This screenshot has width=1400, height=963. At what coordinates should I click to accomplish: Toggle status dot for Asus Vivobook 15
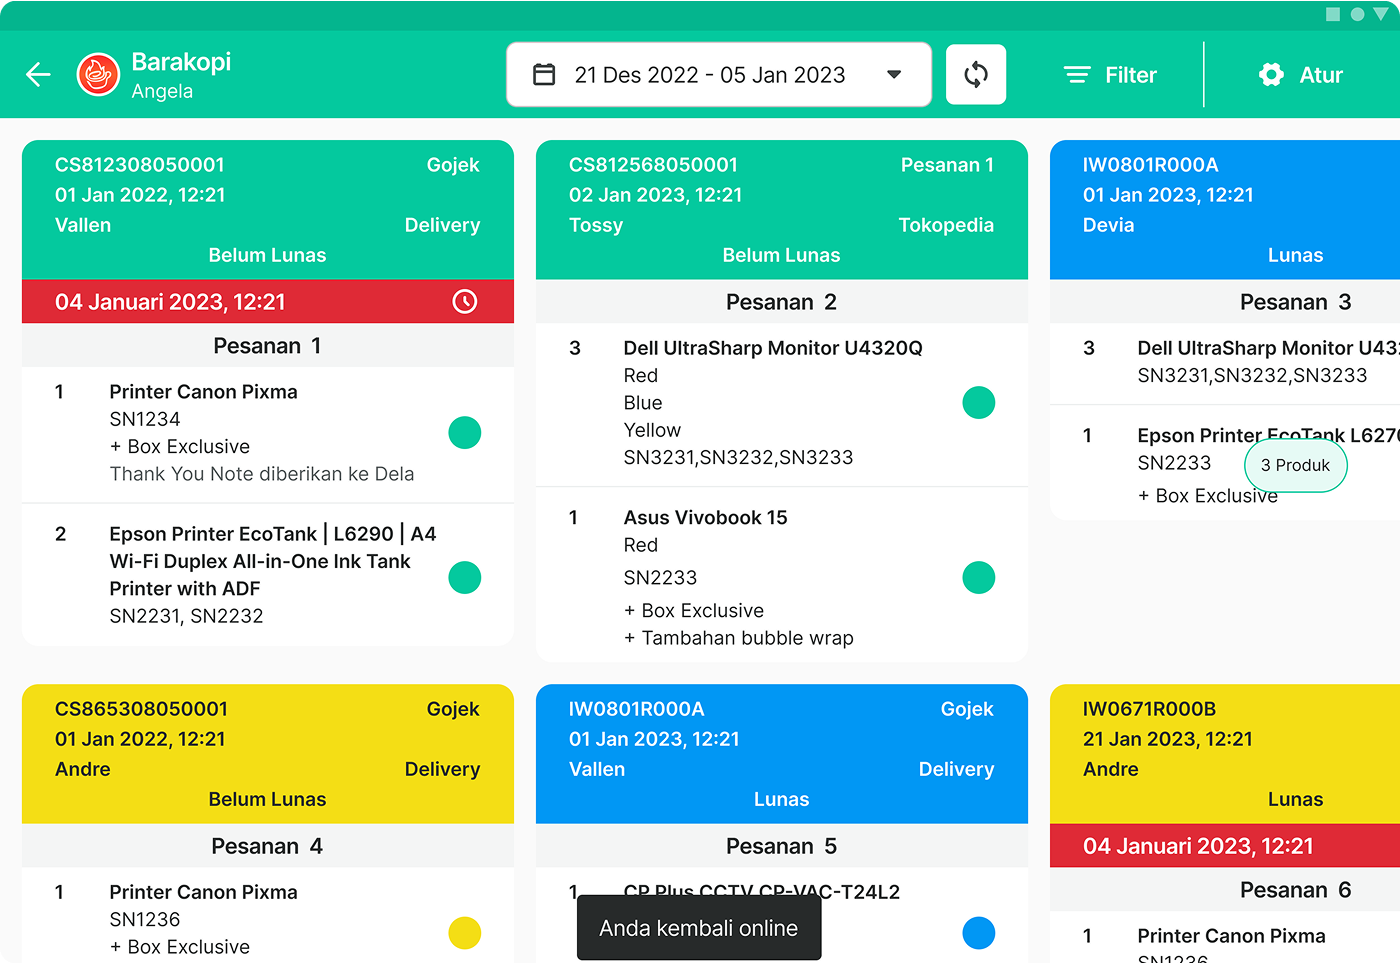pos(979,577)
